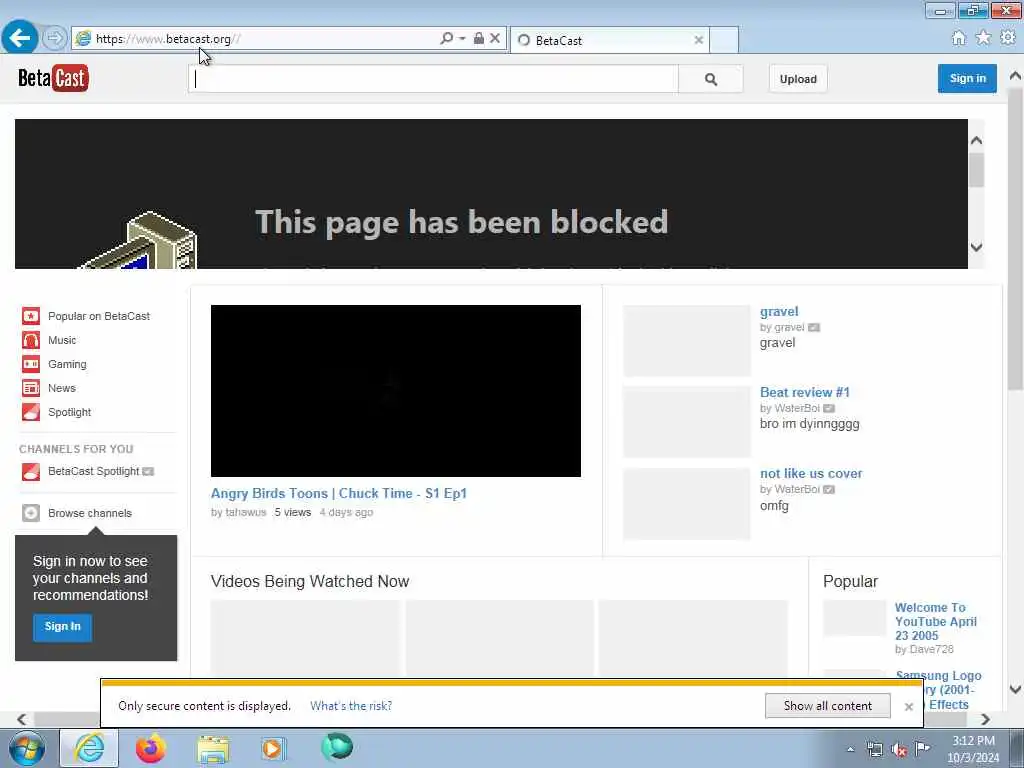The width and height of the screenshot is (1024, 768).
Task: Click the BetaCast logo
Action: tap(53, 78)
